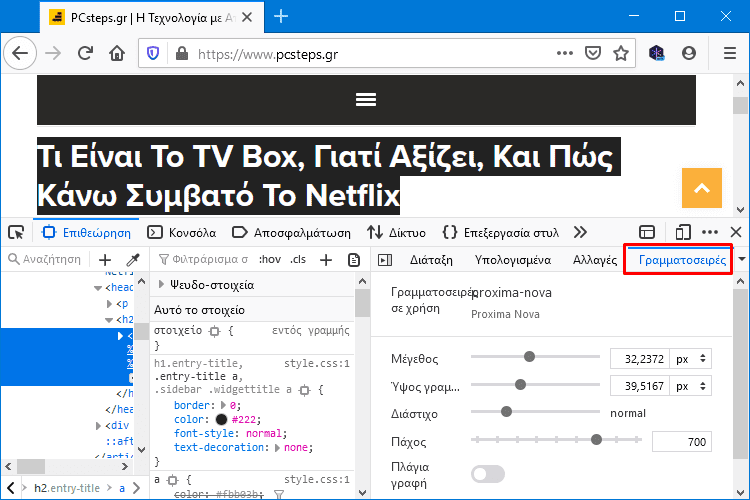
Task: Click the TV Box article headline link
Action: 329,176
